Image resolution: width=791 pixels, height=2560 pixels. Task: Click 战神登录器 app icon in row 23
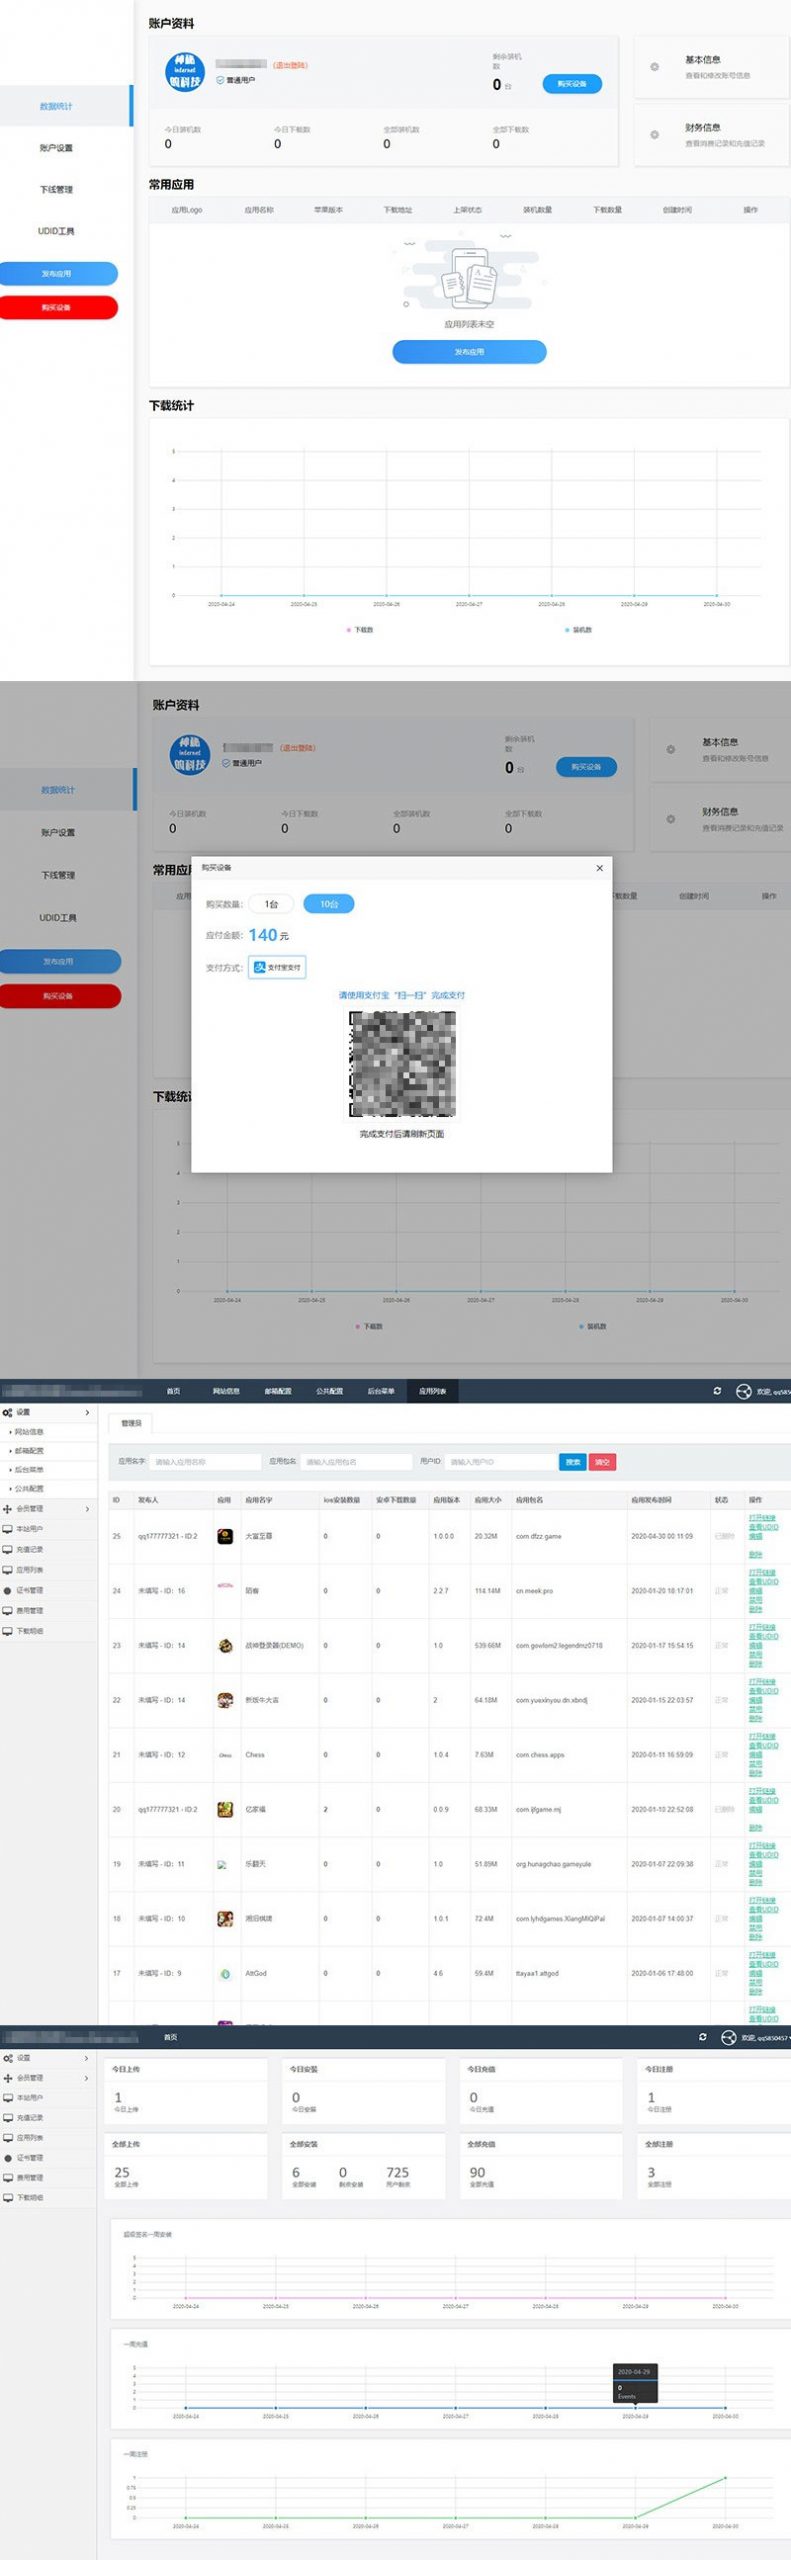click(225, 1646)
